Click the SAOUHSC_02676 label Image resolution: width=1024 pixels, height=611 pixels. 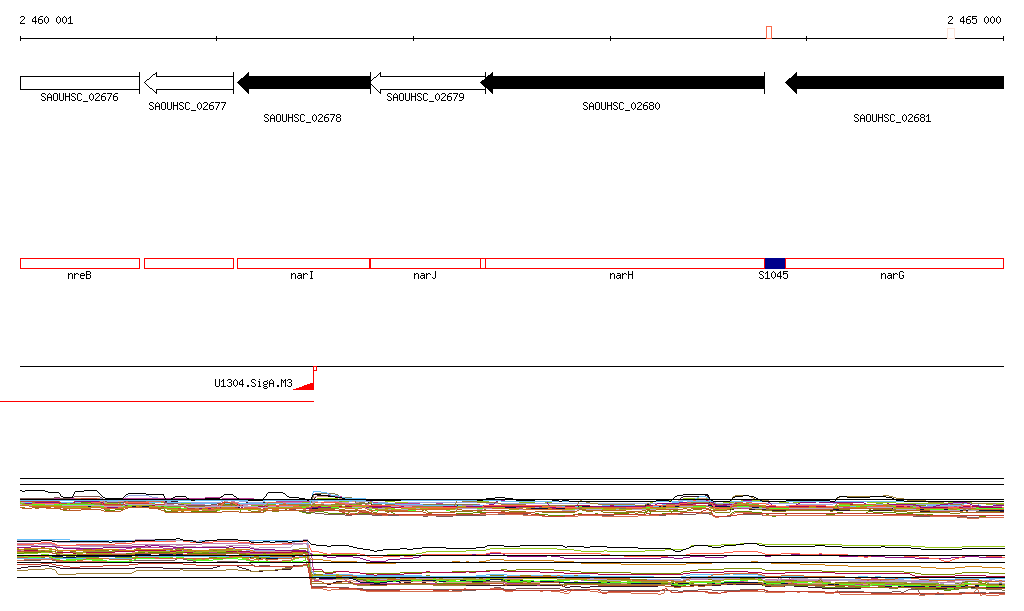(79, 97)
